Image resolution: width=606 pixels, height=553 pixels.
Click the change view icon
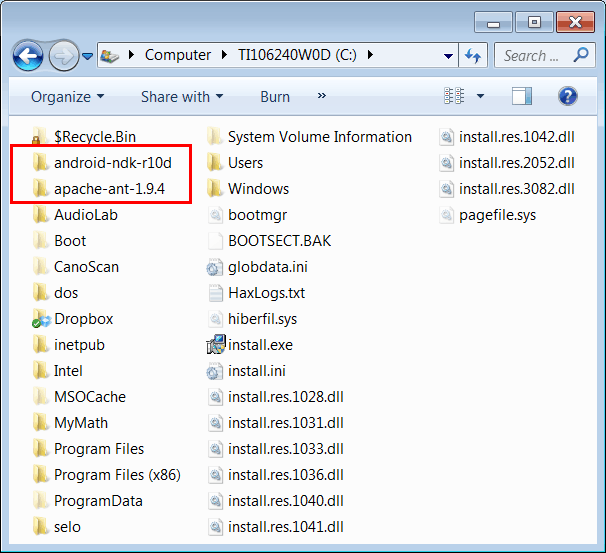454,96
